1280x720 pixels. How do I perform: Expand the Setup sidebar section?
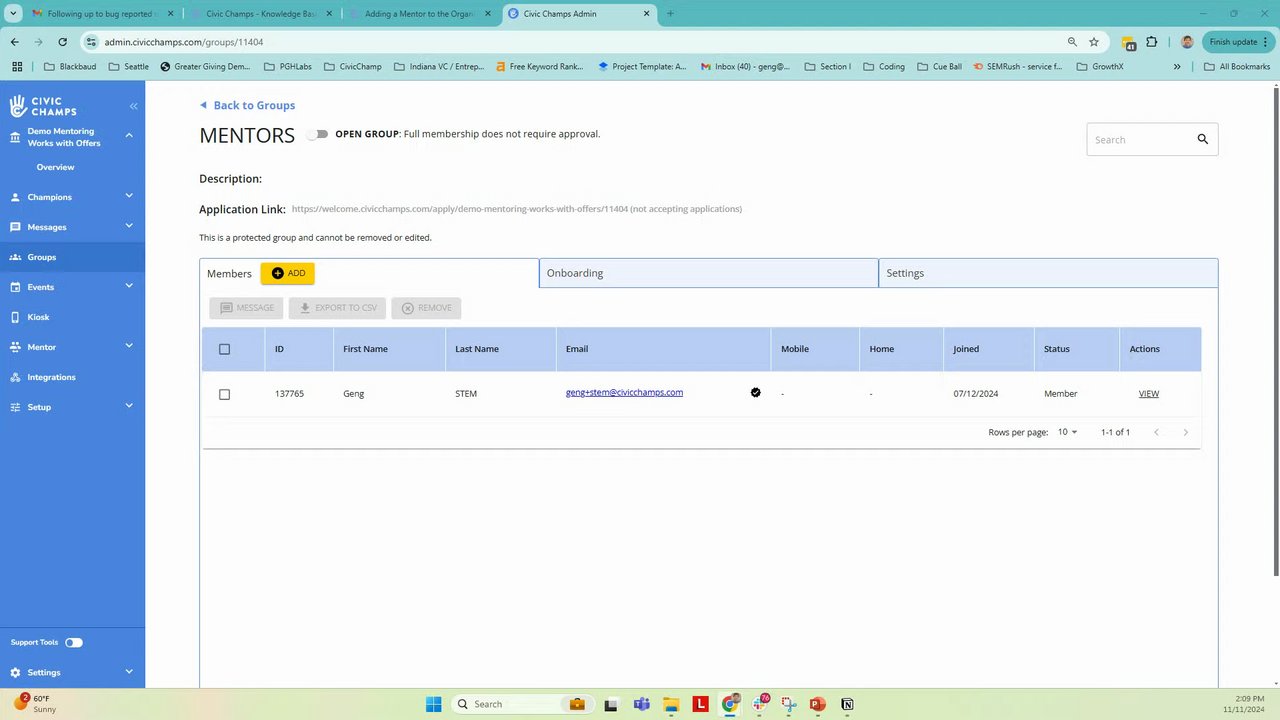pos(129,406)
